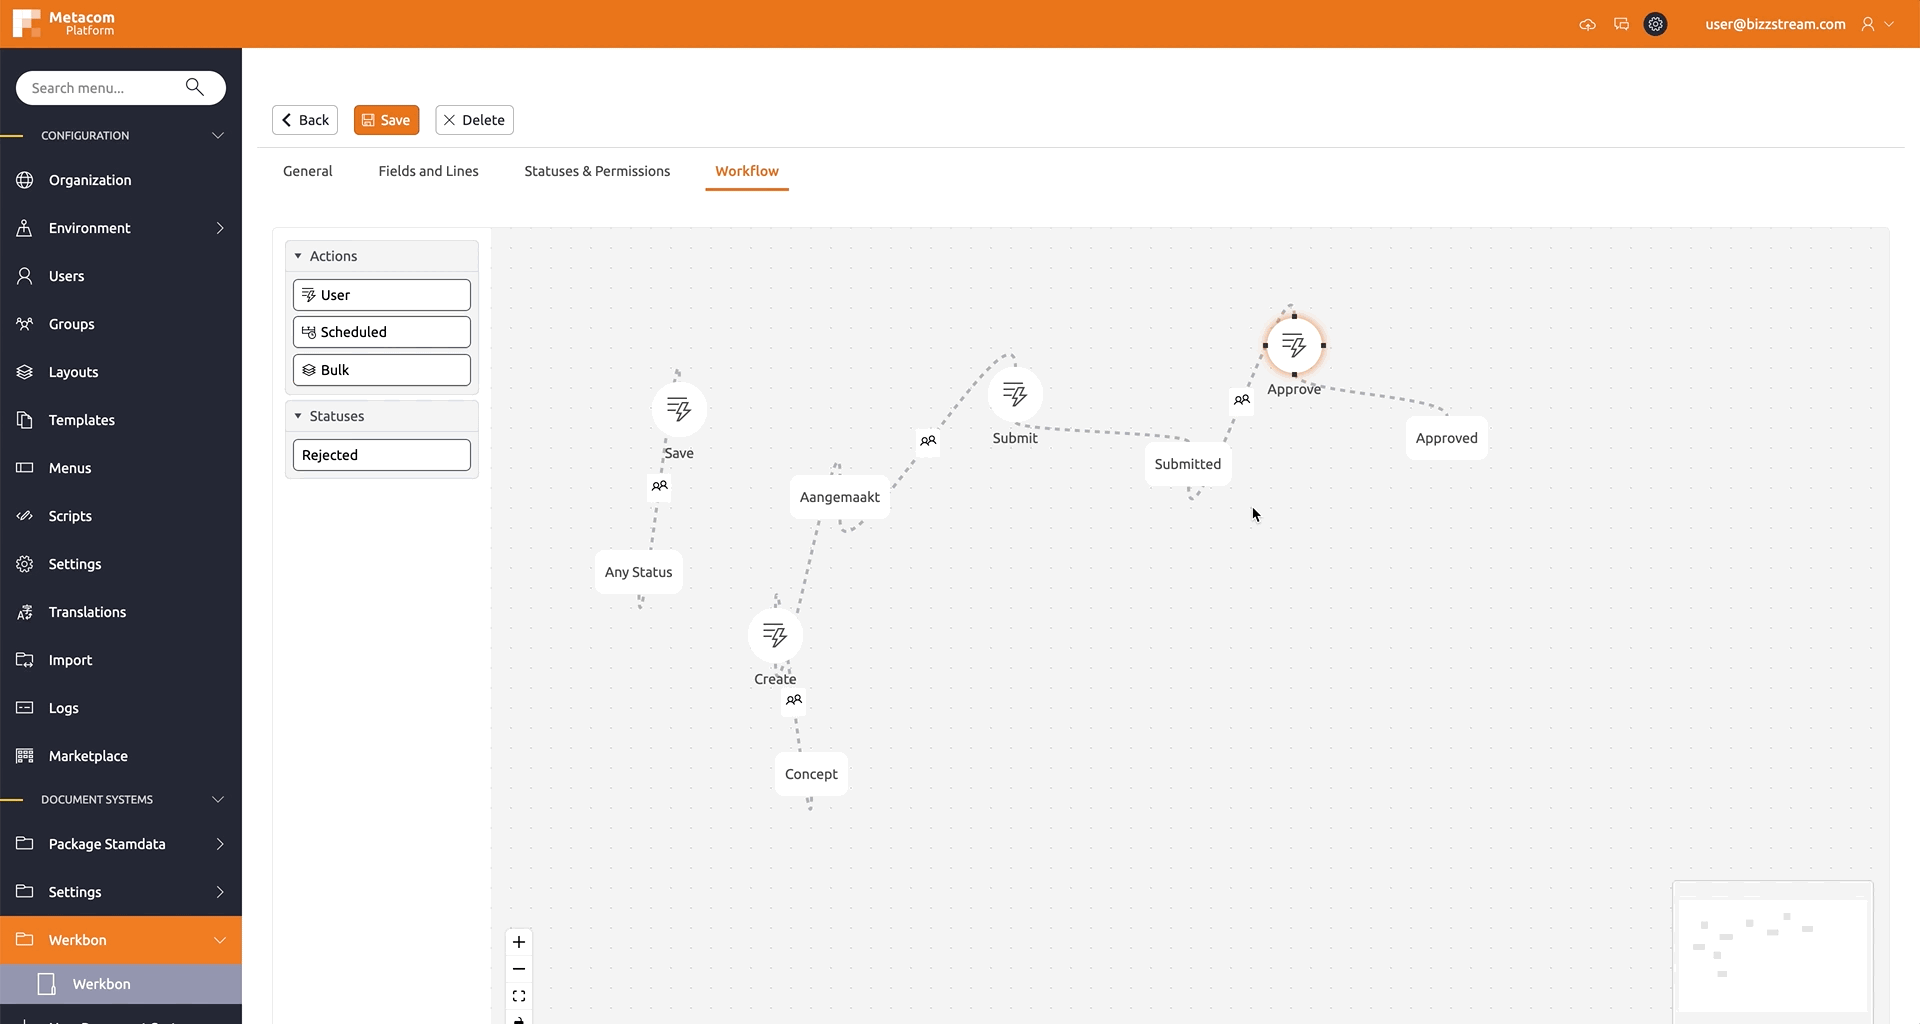Collapse the CONFIGURATION section

coord(218,135)
